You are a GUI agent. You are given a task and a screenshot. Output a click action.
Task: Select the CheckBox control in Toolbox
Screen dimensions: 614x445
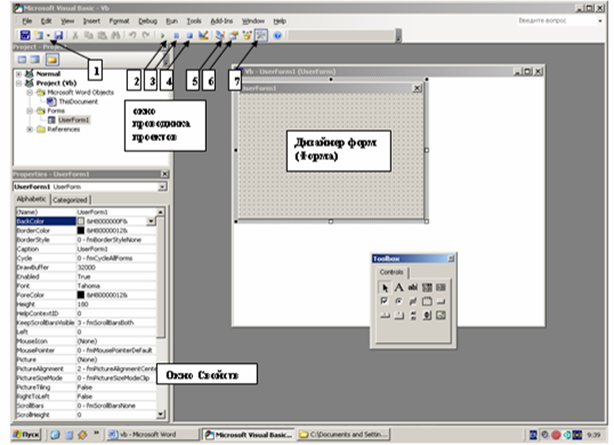(385, 302)
